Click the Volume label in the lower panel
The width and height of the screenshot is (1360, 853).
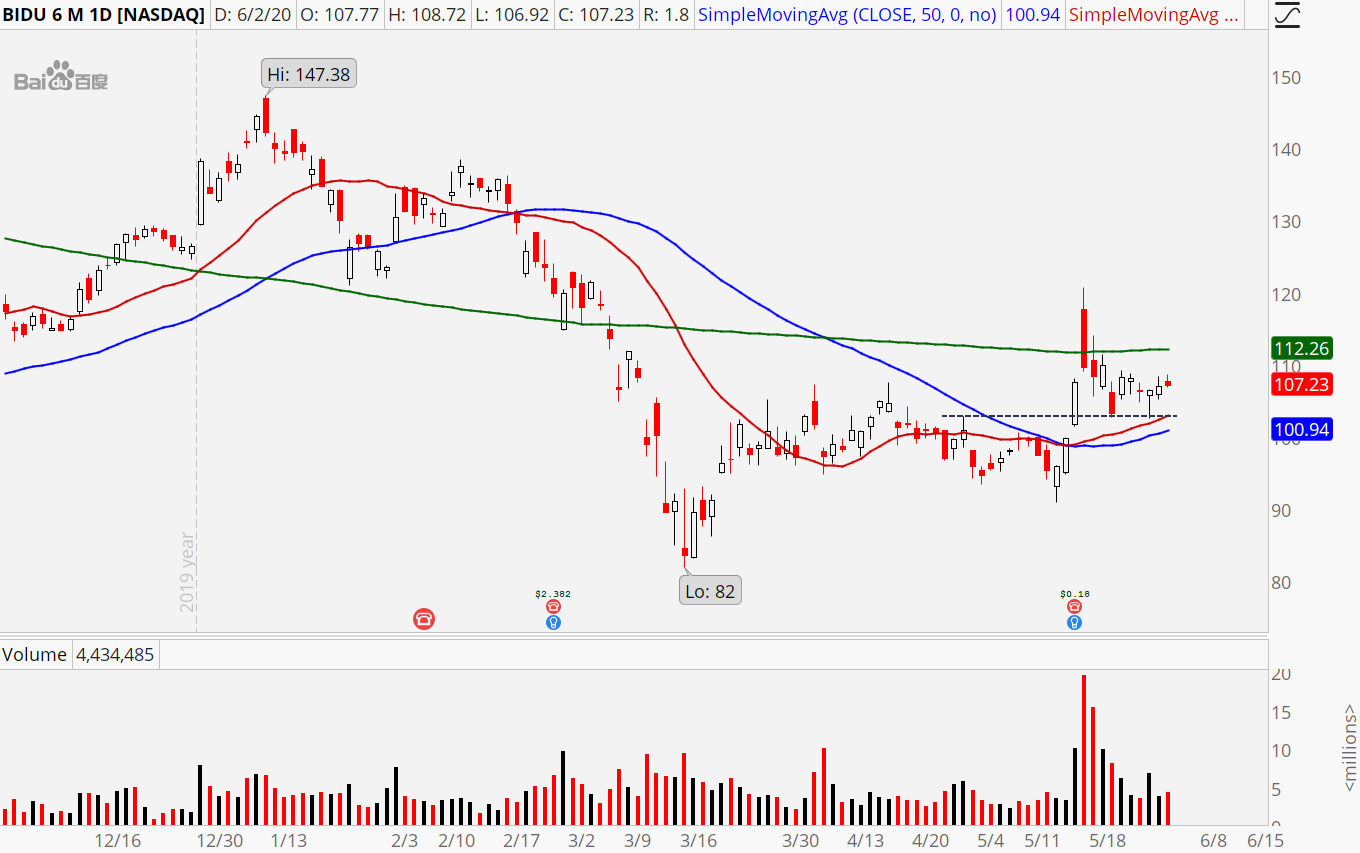[34, 655]
